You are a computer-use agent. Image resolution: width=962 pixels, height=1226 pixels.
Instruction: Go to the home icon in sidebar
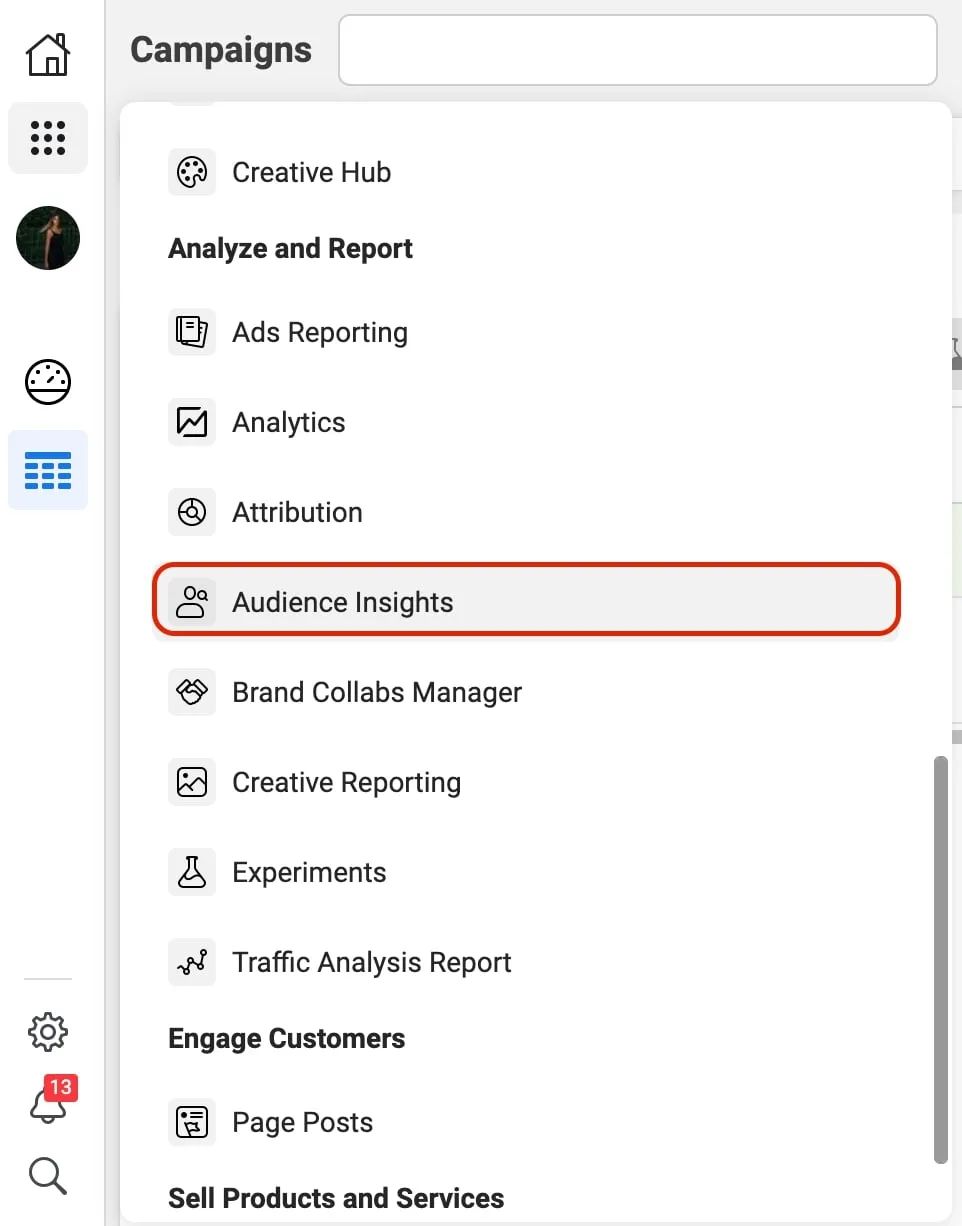[48, 53]
